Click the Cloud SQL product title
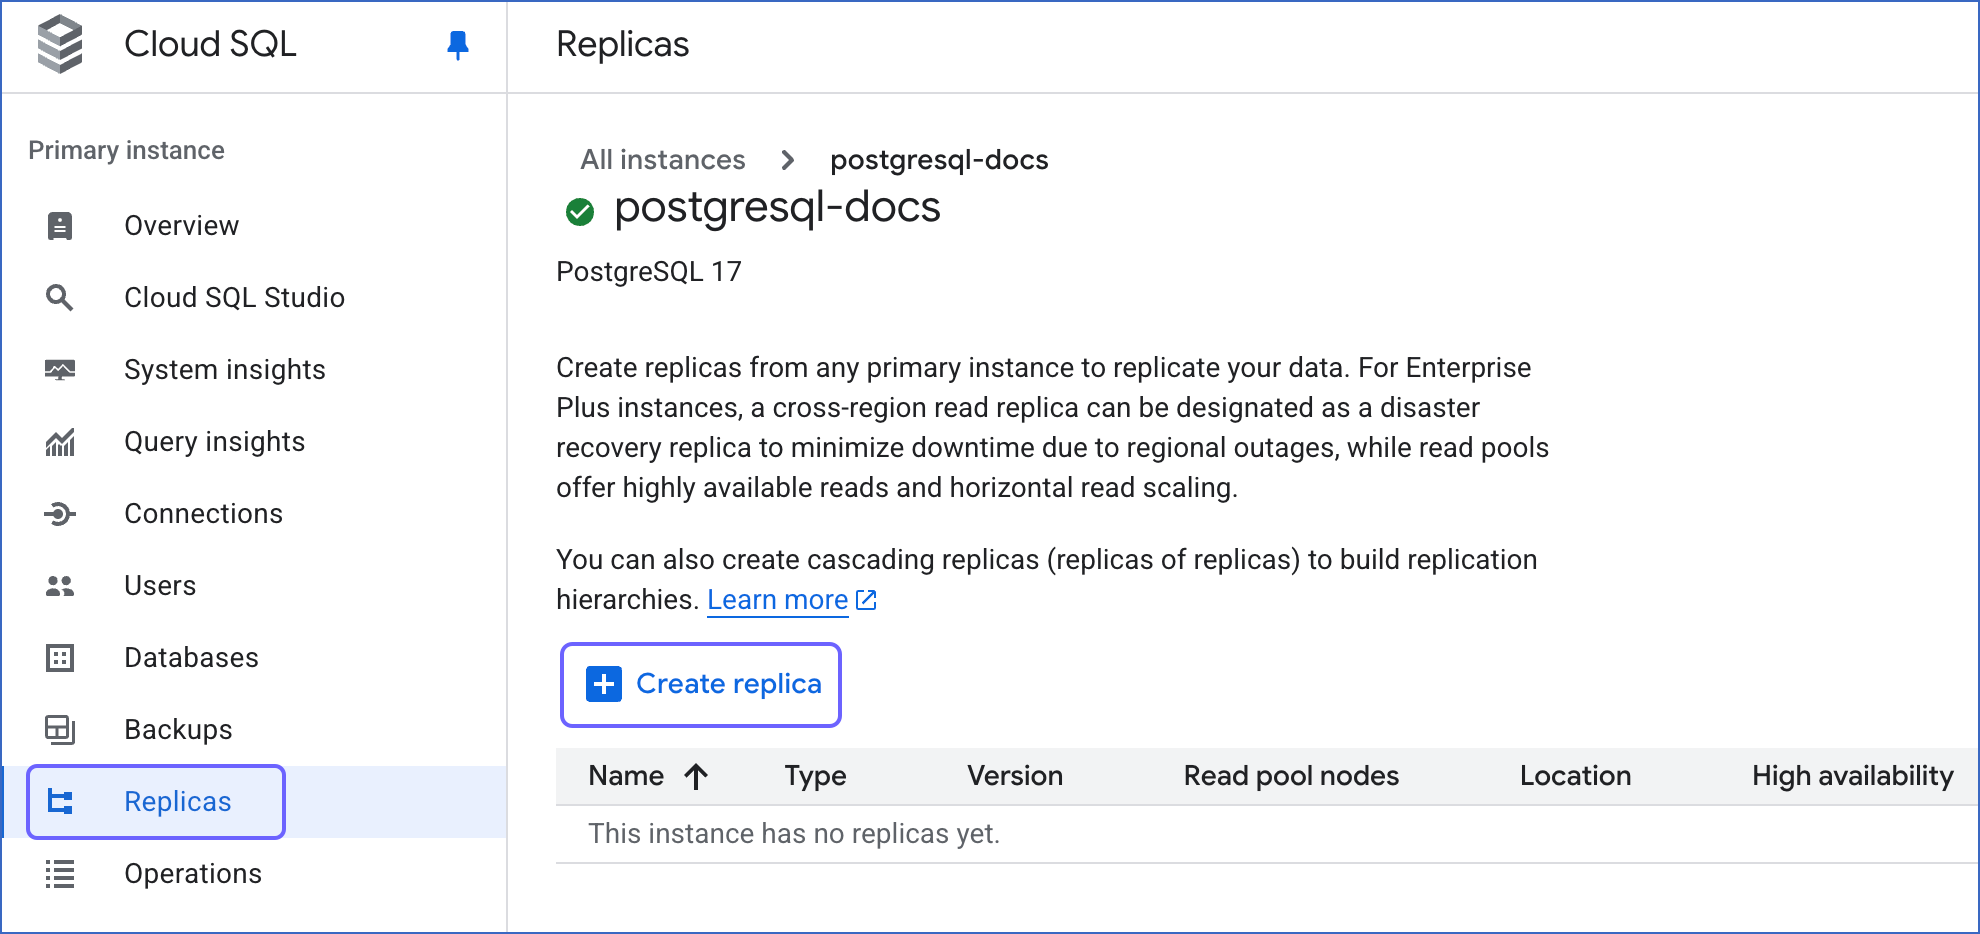The width and height of the screenshot is (1980, 934). (x=210, y=44)
